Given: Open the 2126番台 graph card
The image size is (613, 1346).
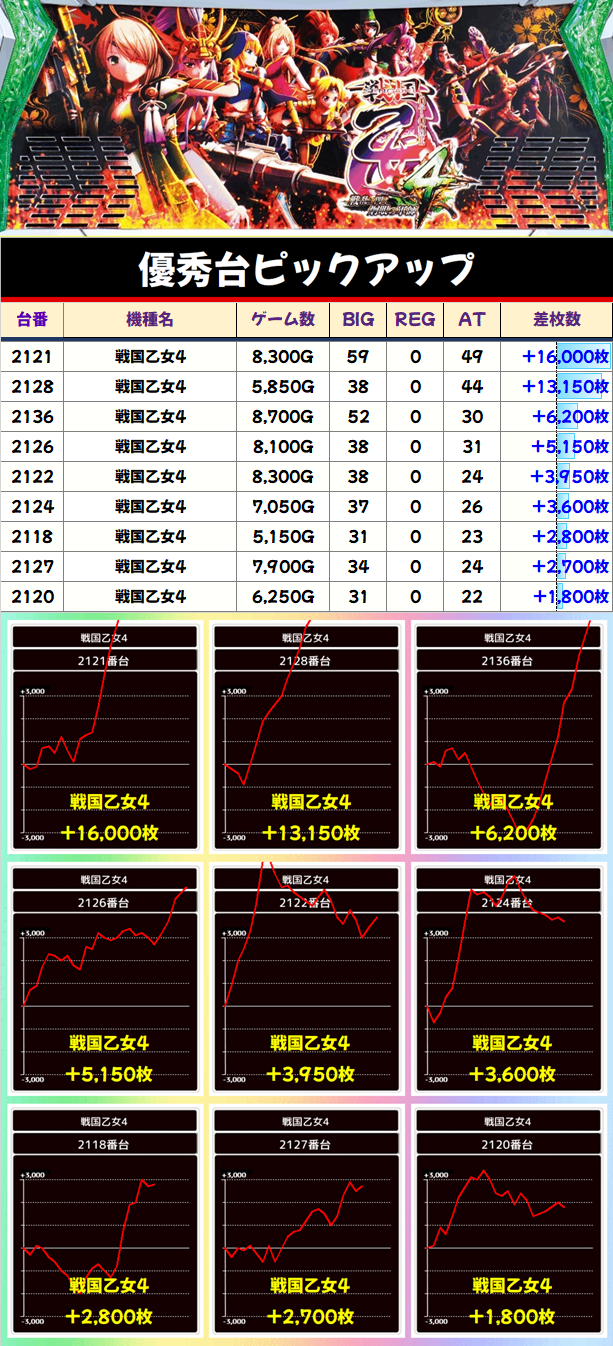Looking at the screenshot, I should [x=105, y=978].
